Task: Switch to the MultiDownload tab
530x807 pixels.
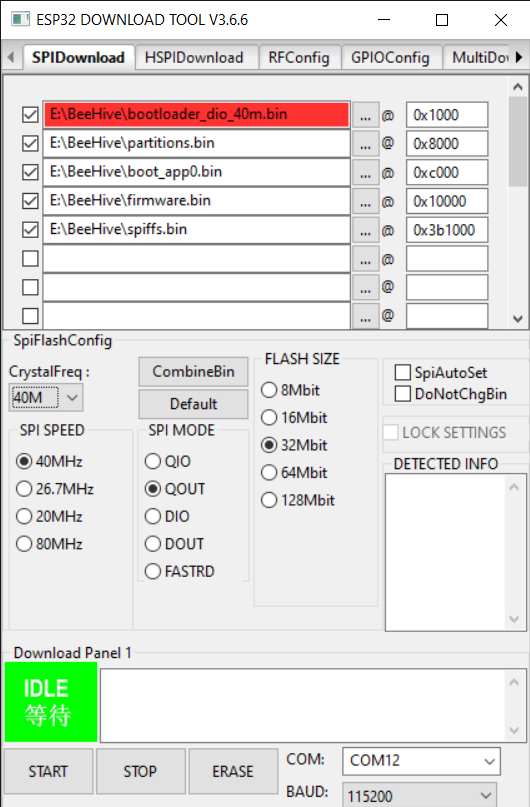Action: click(477, 57)
